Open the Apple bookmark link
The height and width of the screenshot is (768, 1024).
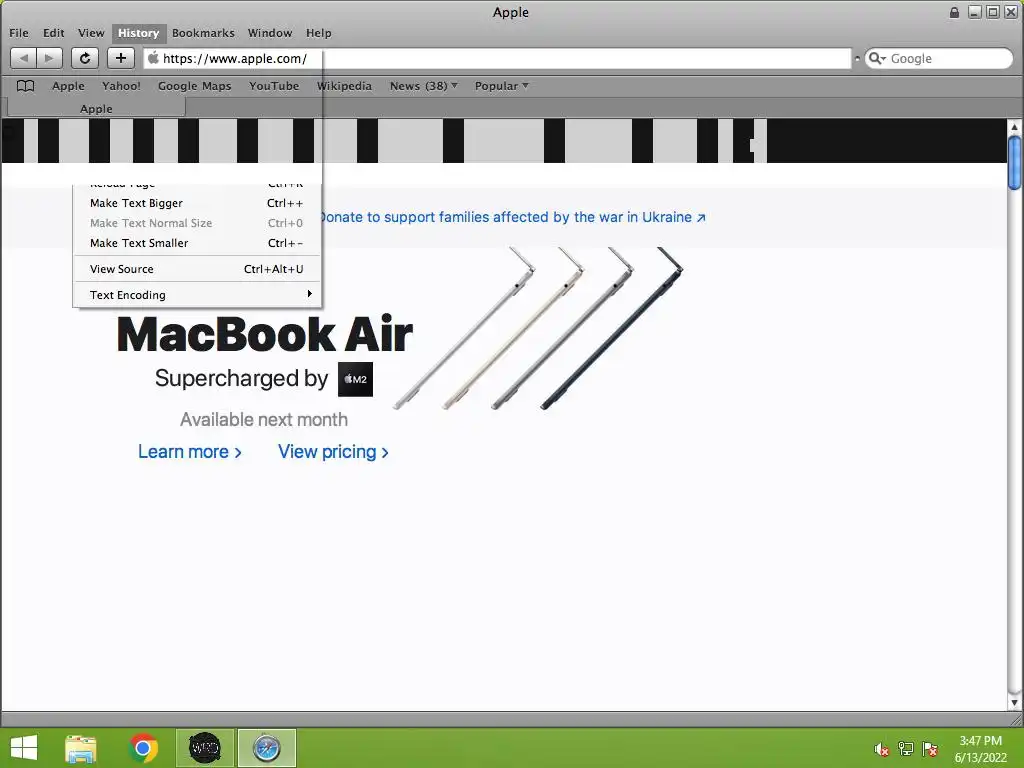pos(68,86)
